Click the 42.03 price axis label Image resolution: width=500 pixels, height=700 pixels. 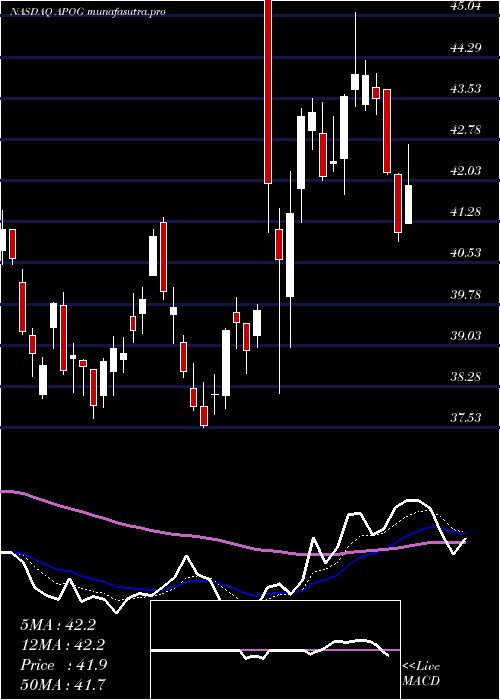464,171
